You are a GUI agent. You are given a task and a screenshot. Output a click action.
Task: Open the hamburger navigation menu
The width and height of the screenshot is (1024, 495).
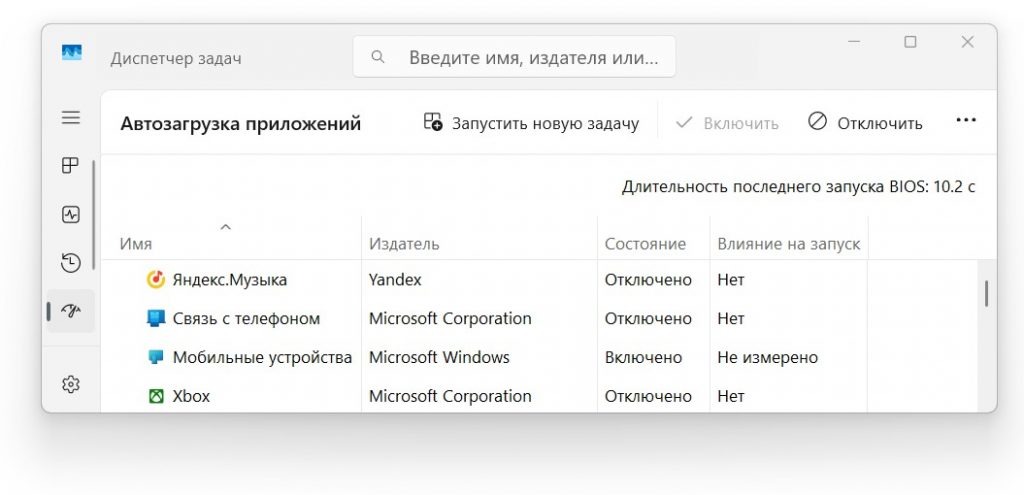tap(71, 118)
